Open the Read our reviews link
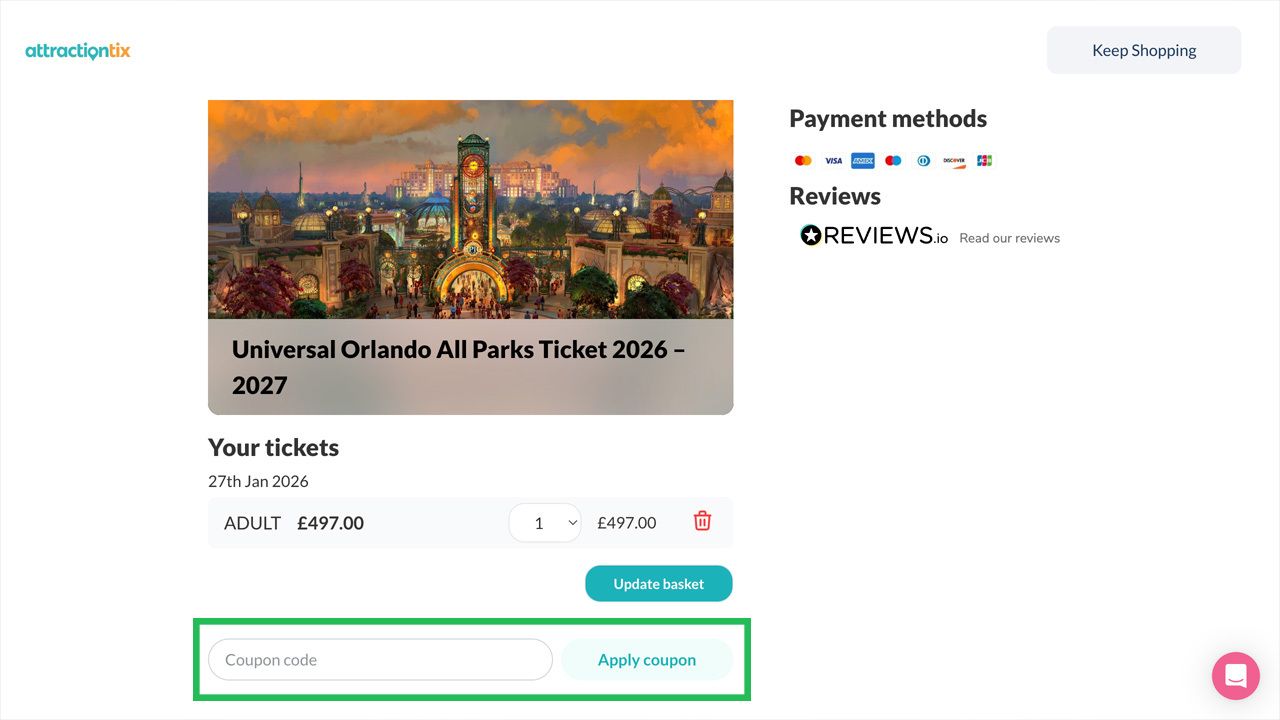 (x=1009, y=238)
